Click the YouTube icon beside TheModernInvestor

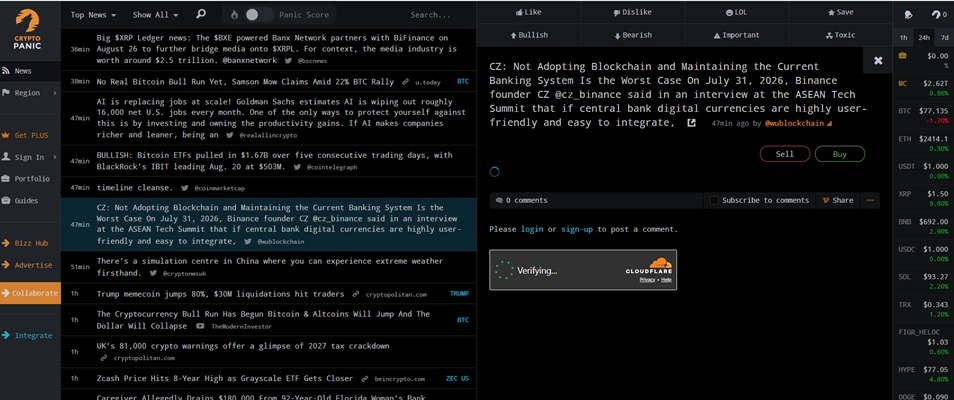tap(200, 326)
